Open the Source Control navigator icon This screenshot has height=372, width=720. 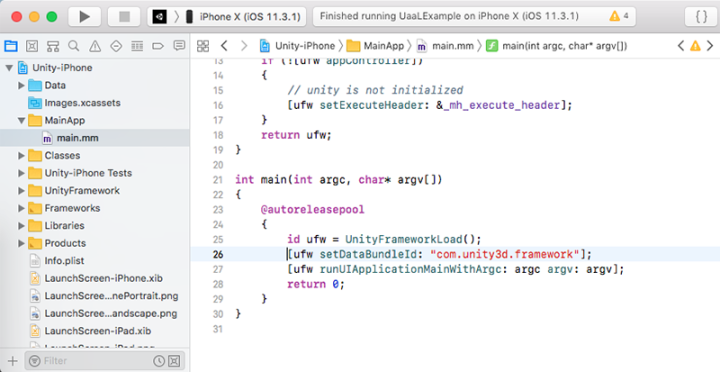pos(32,46)
